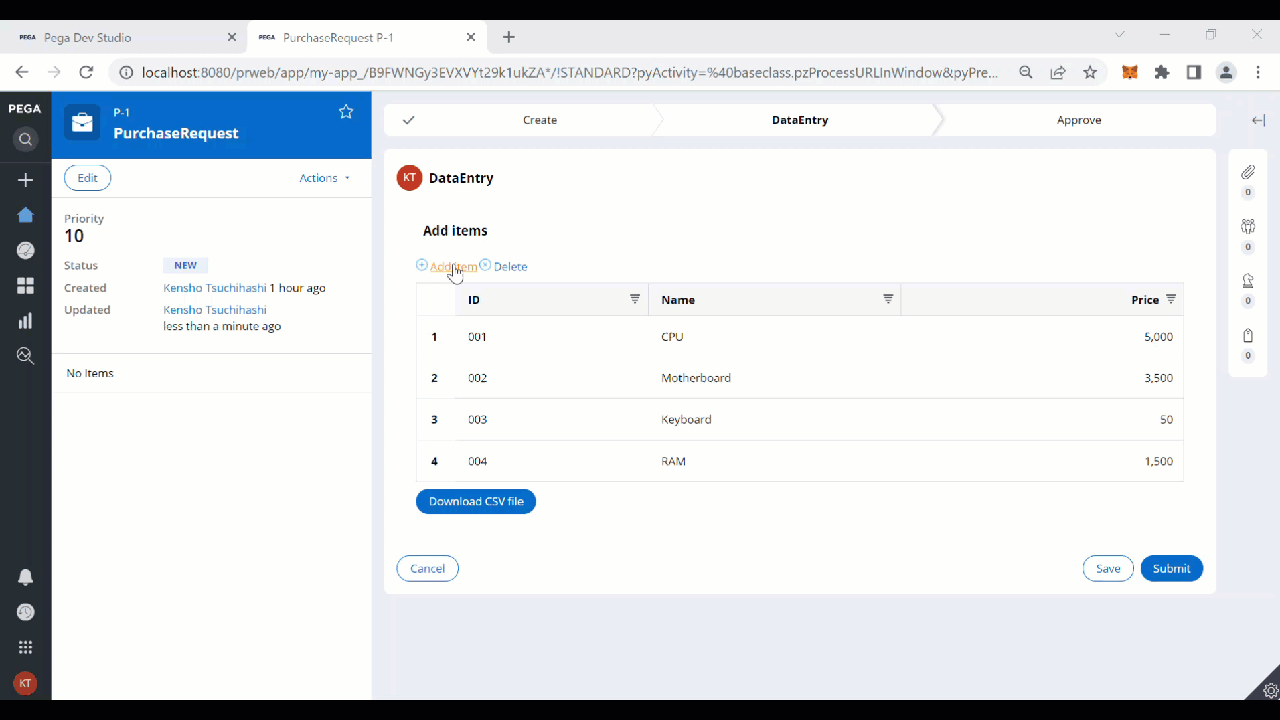Open notifications via bell icon
Viewport: 1280px width, 720px height.
coord(26,577)
